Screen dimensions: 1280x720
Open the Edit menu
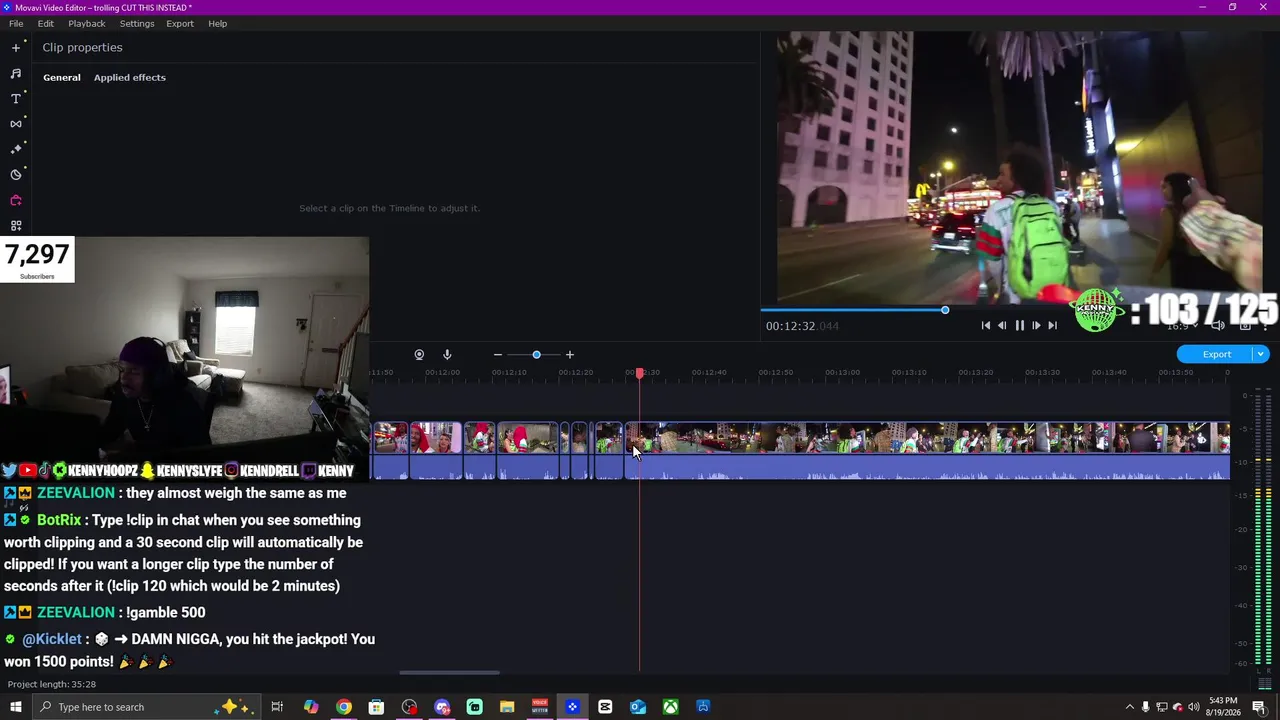(x=46, y=23)
